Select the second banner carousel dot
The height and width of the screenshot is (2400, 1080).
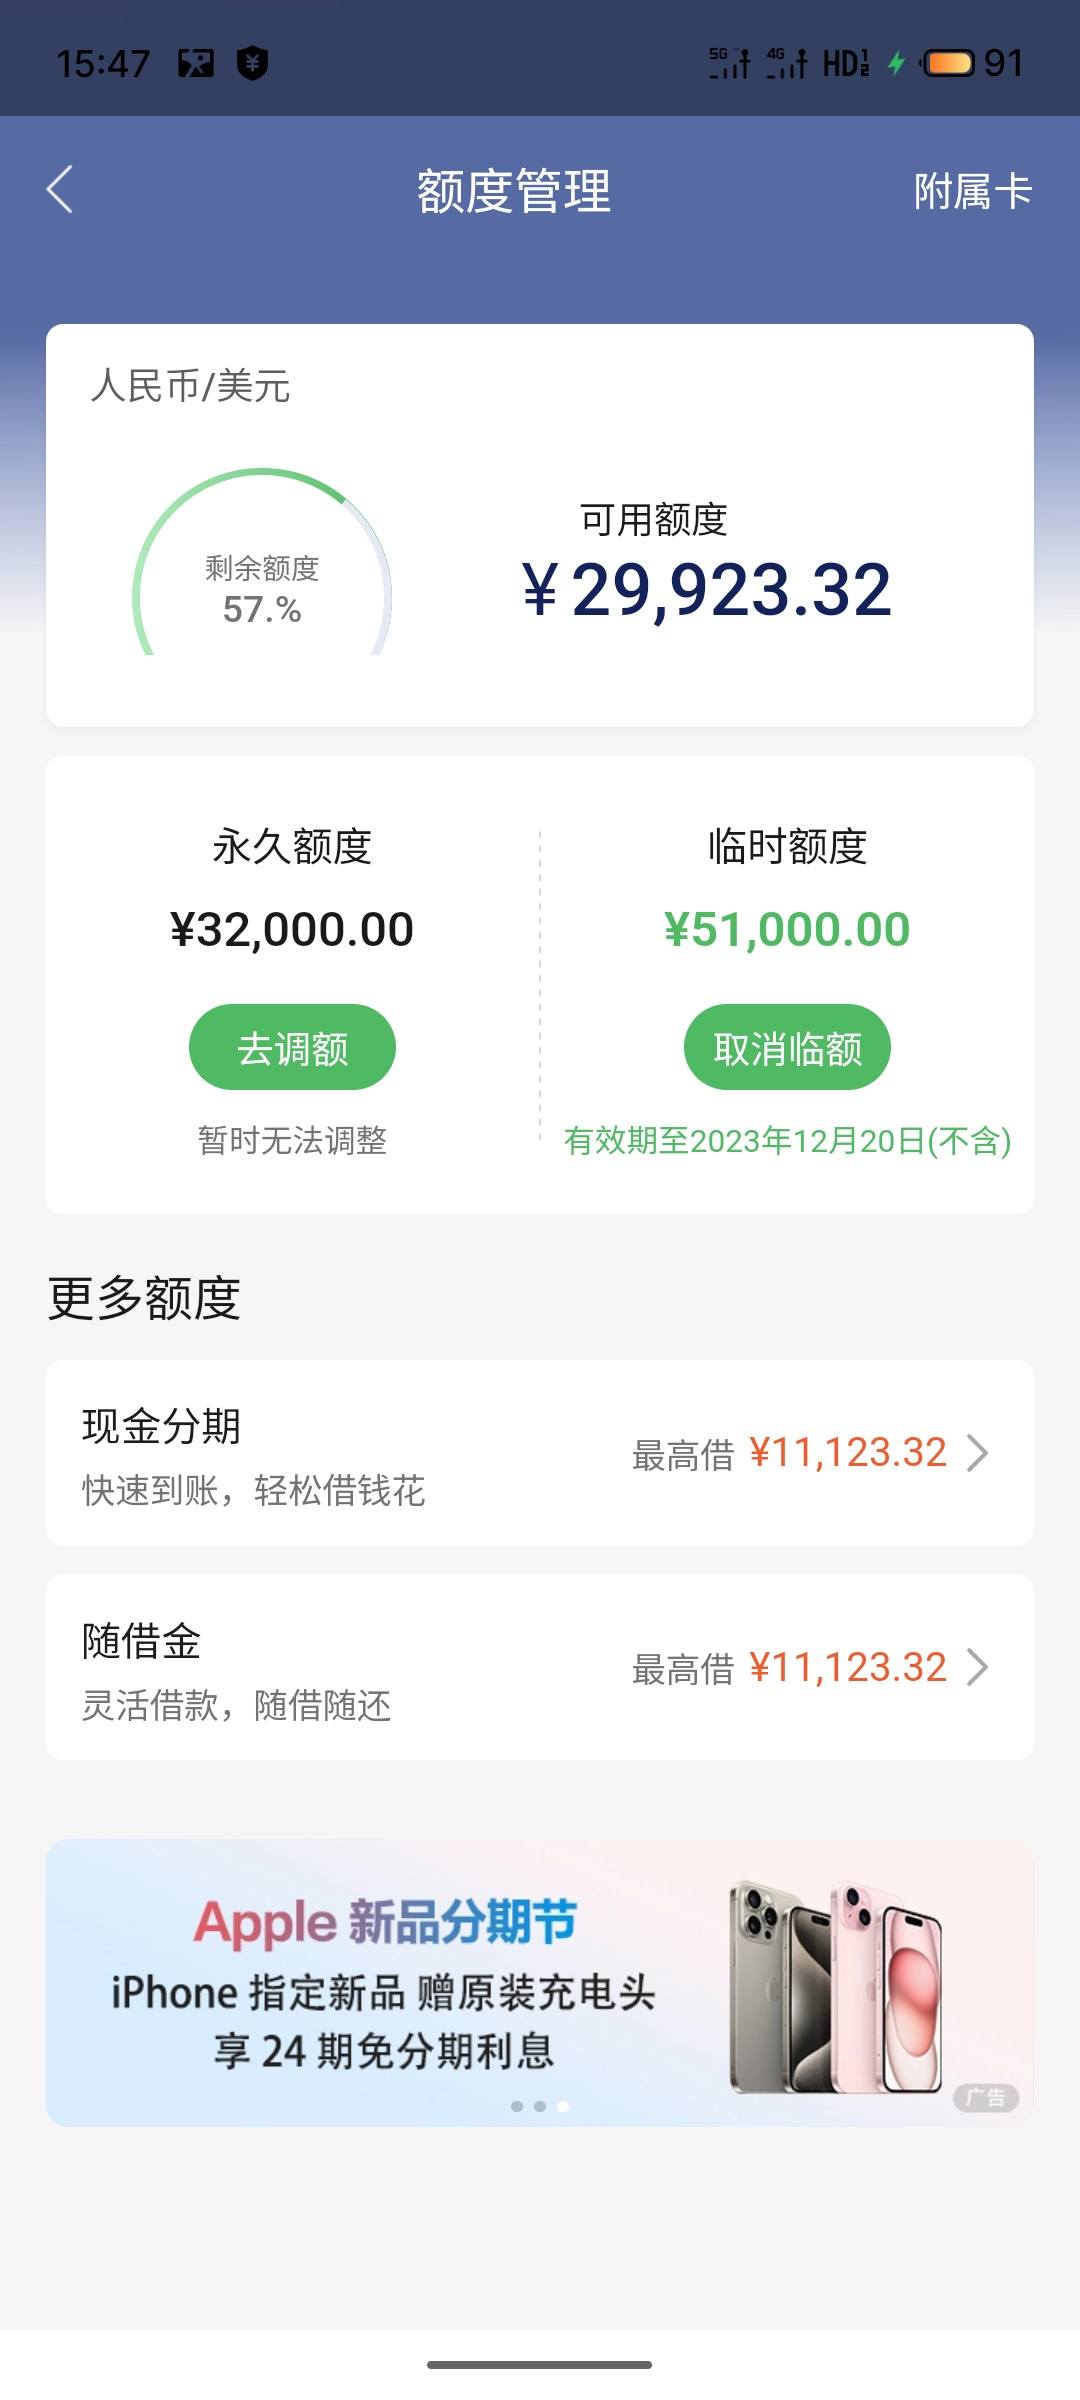pyautogui.click(x=540, y=2106)
